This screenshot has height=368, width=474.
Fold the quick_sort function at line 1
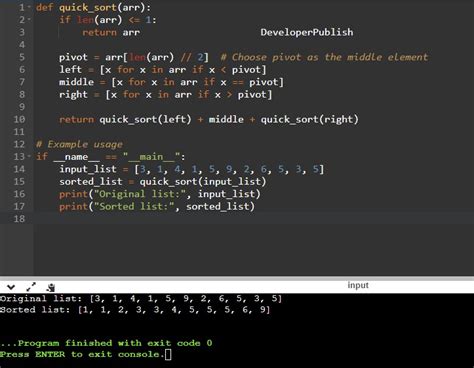(x=29, y=7)
